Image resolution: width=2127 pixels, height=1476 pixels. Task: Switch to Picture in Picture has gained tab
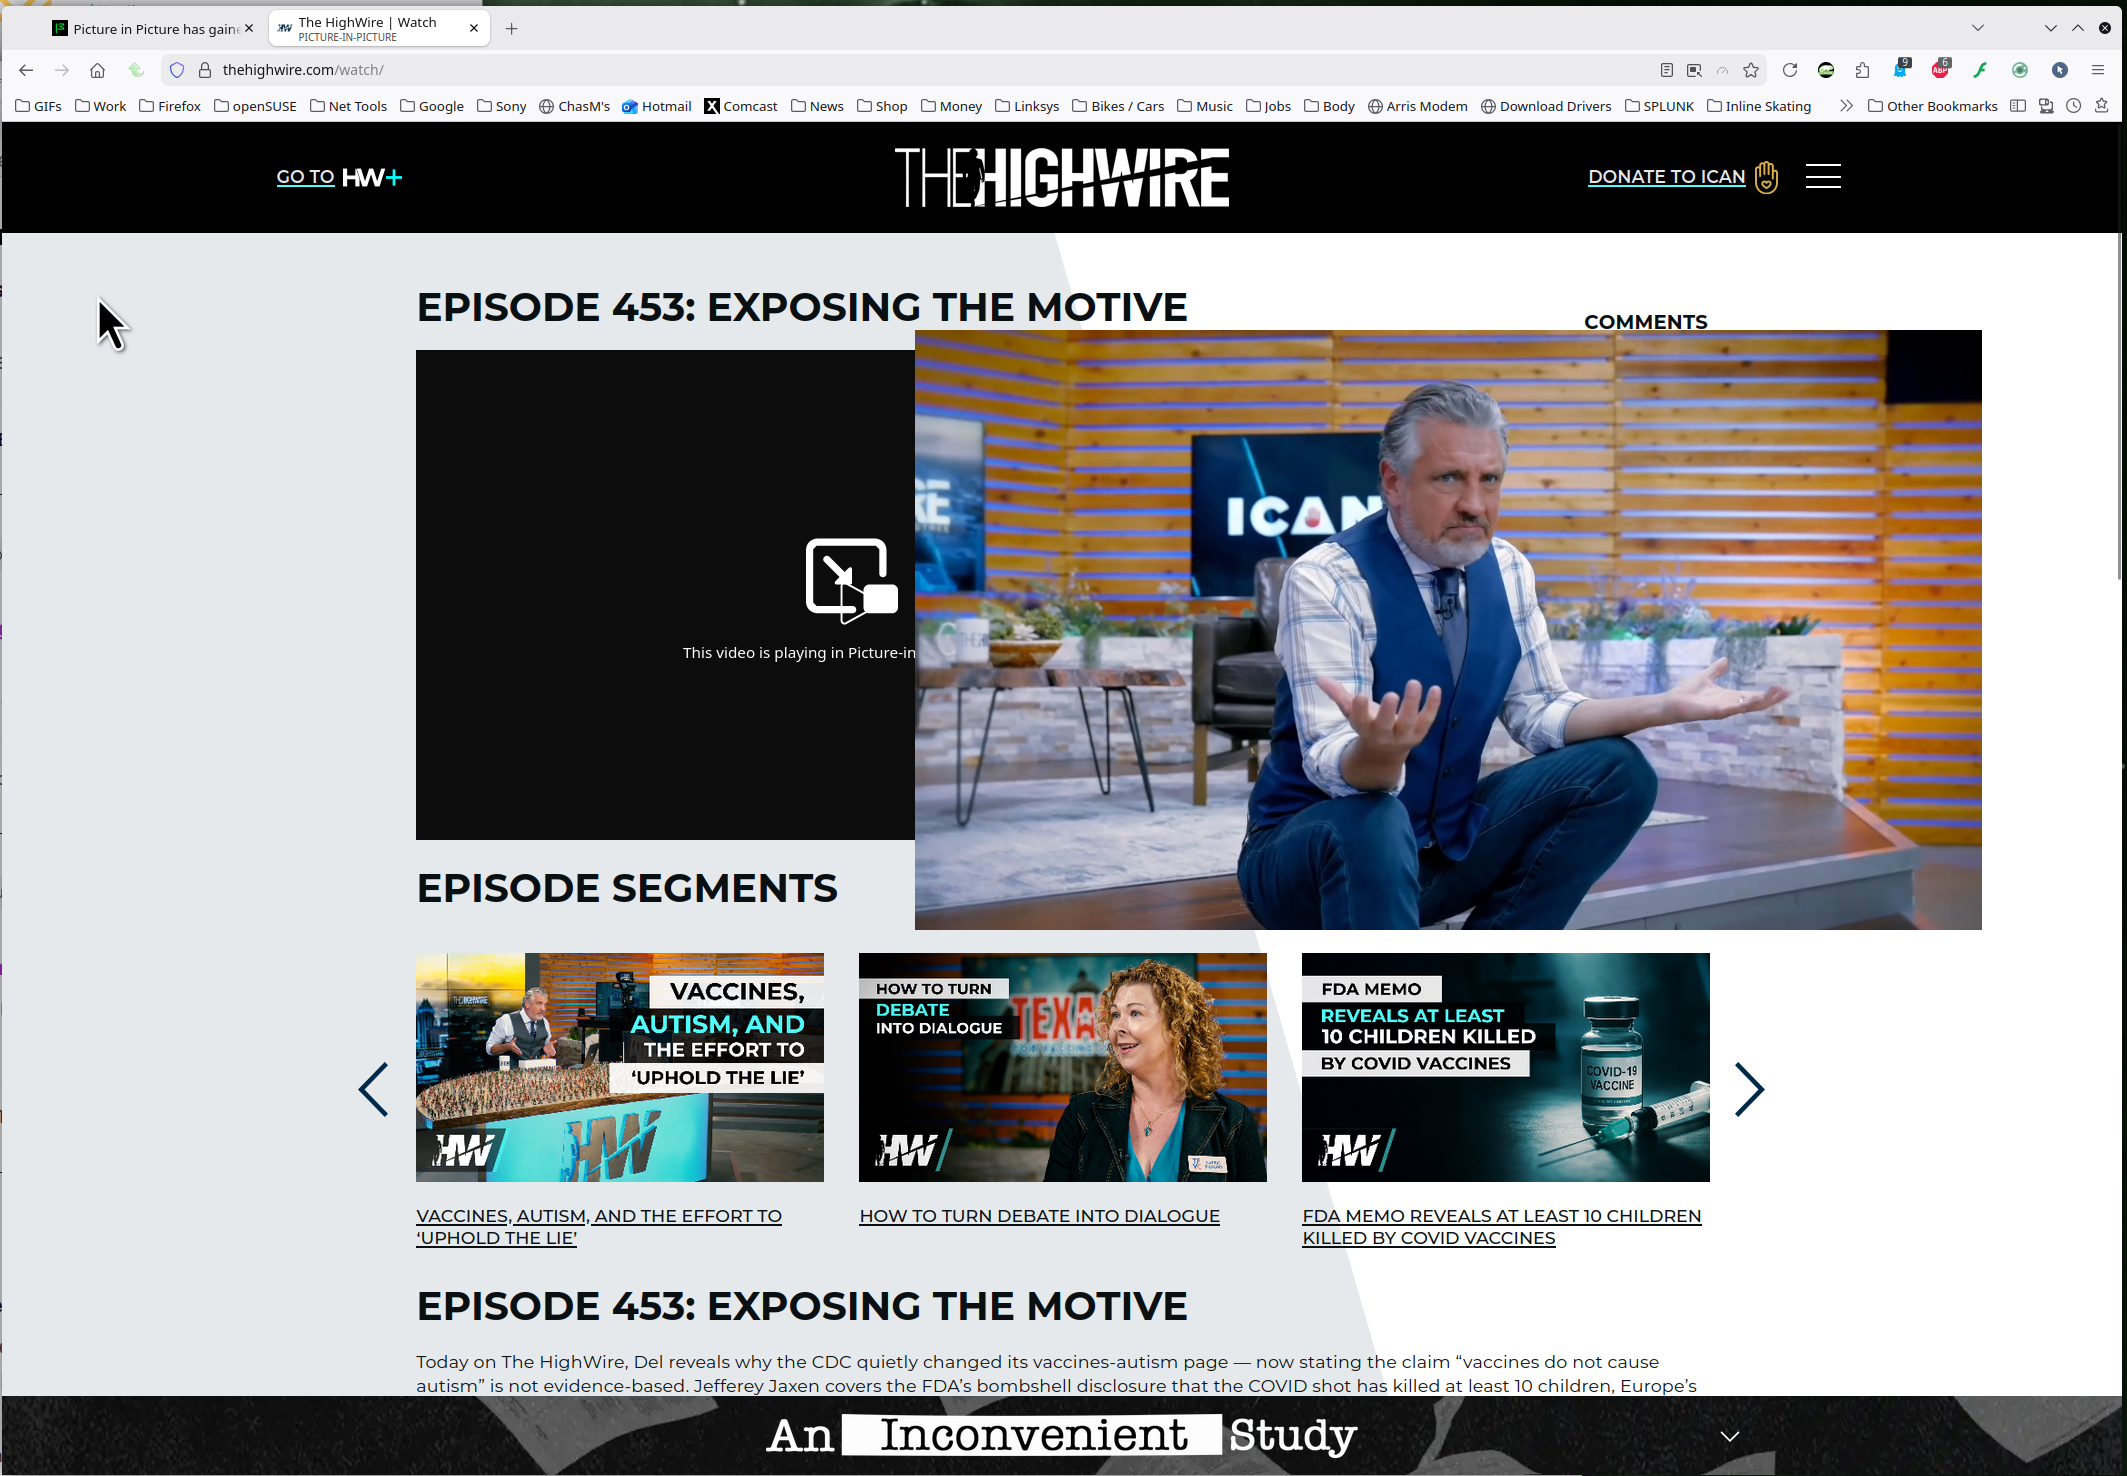pyautogui.click(x=150, y=29)
